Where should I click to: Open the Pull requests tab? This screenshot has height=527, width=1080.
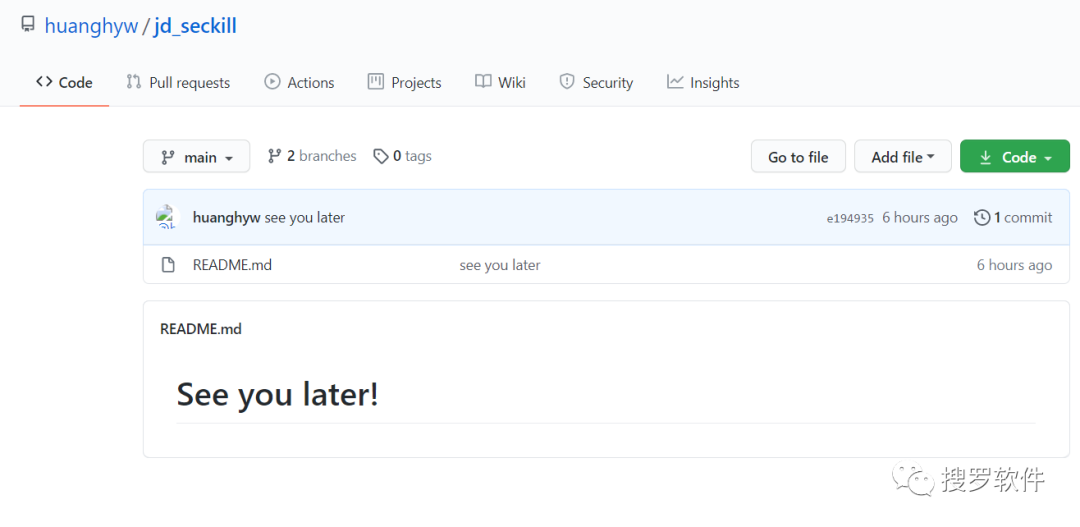click(x=178, y=83)
